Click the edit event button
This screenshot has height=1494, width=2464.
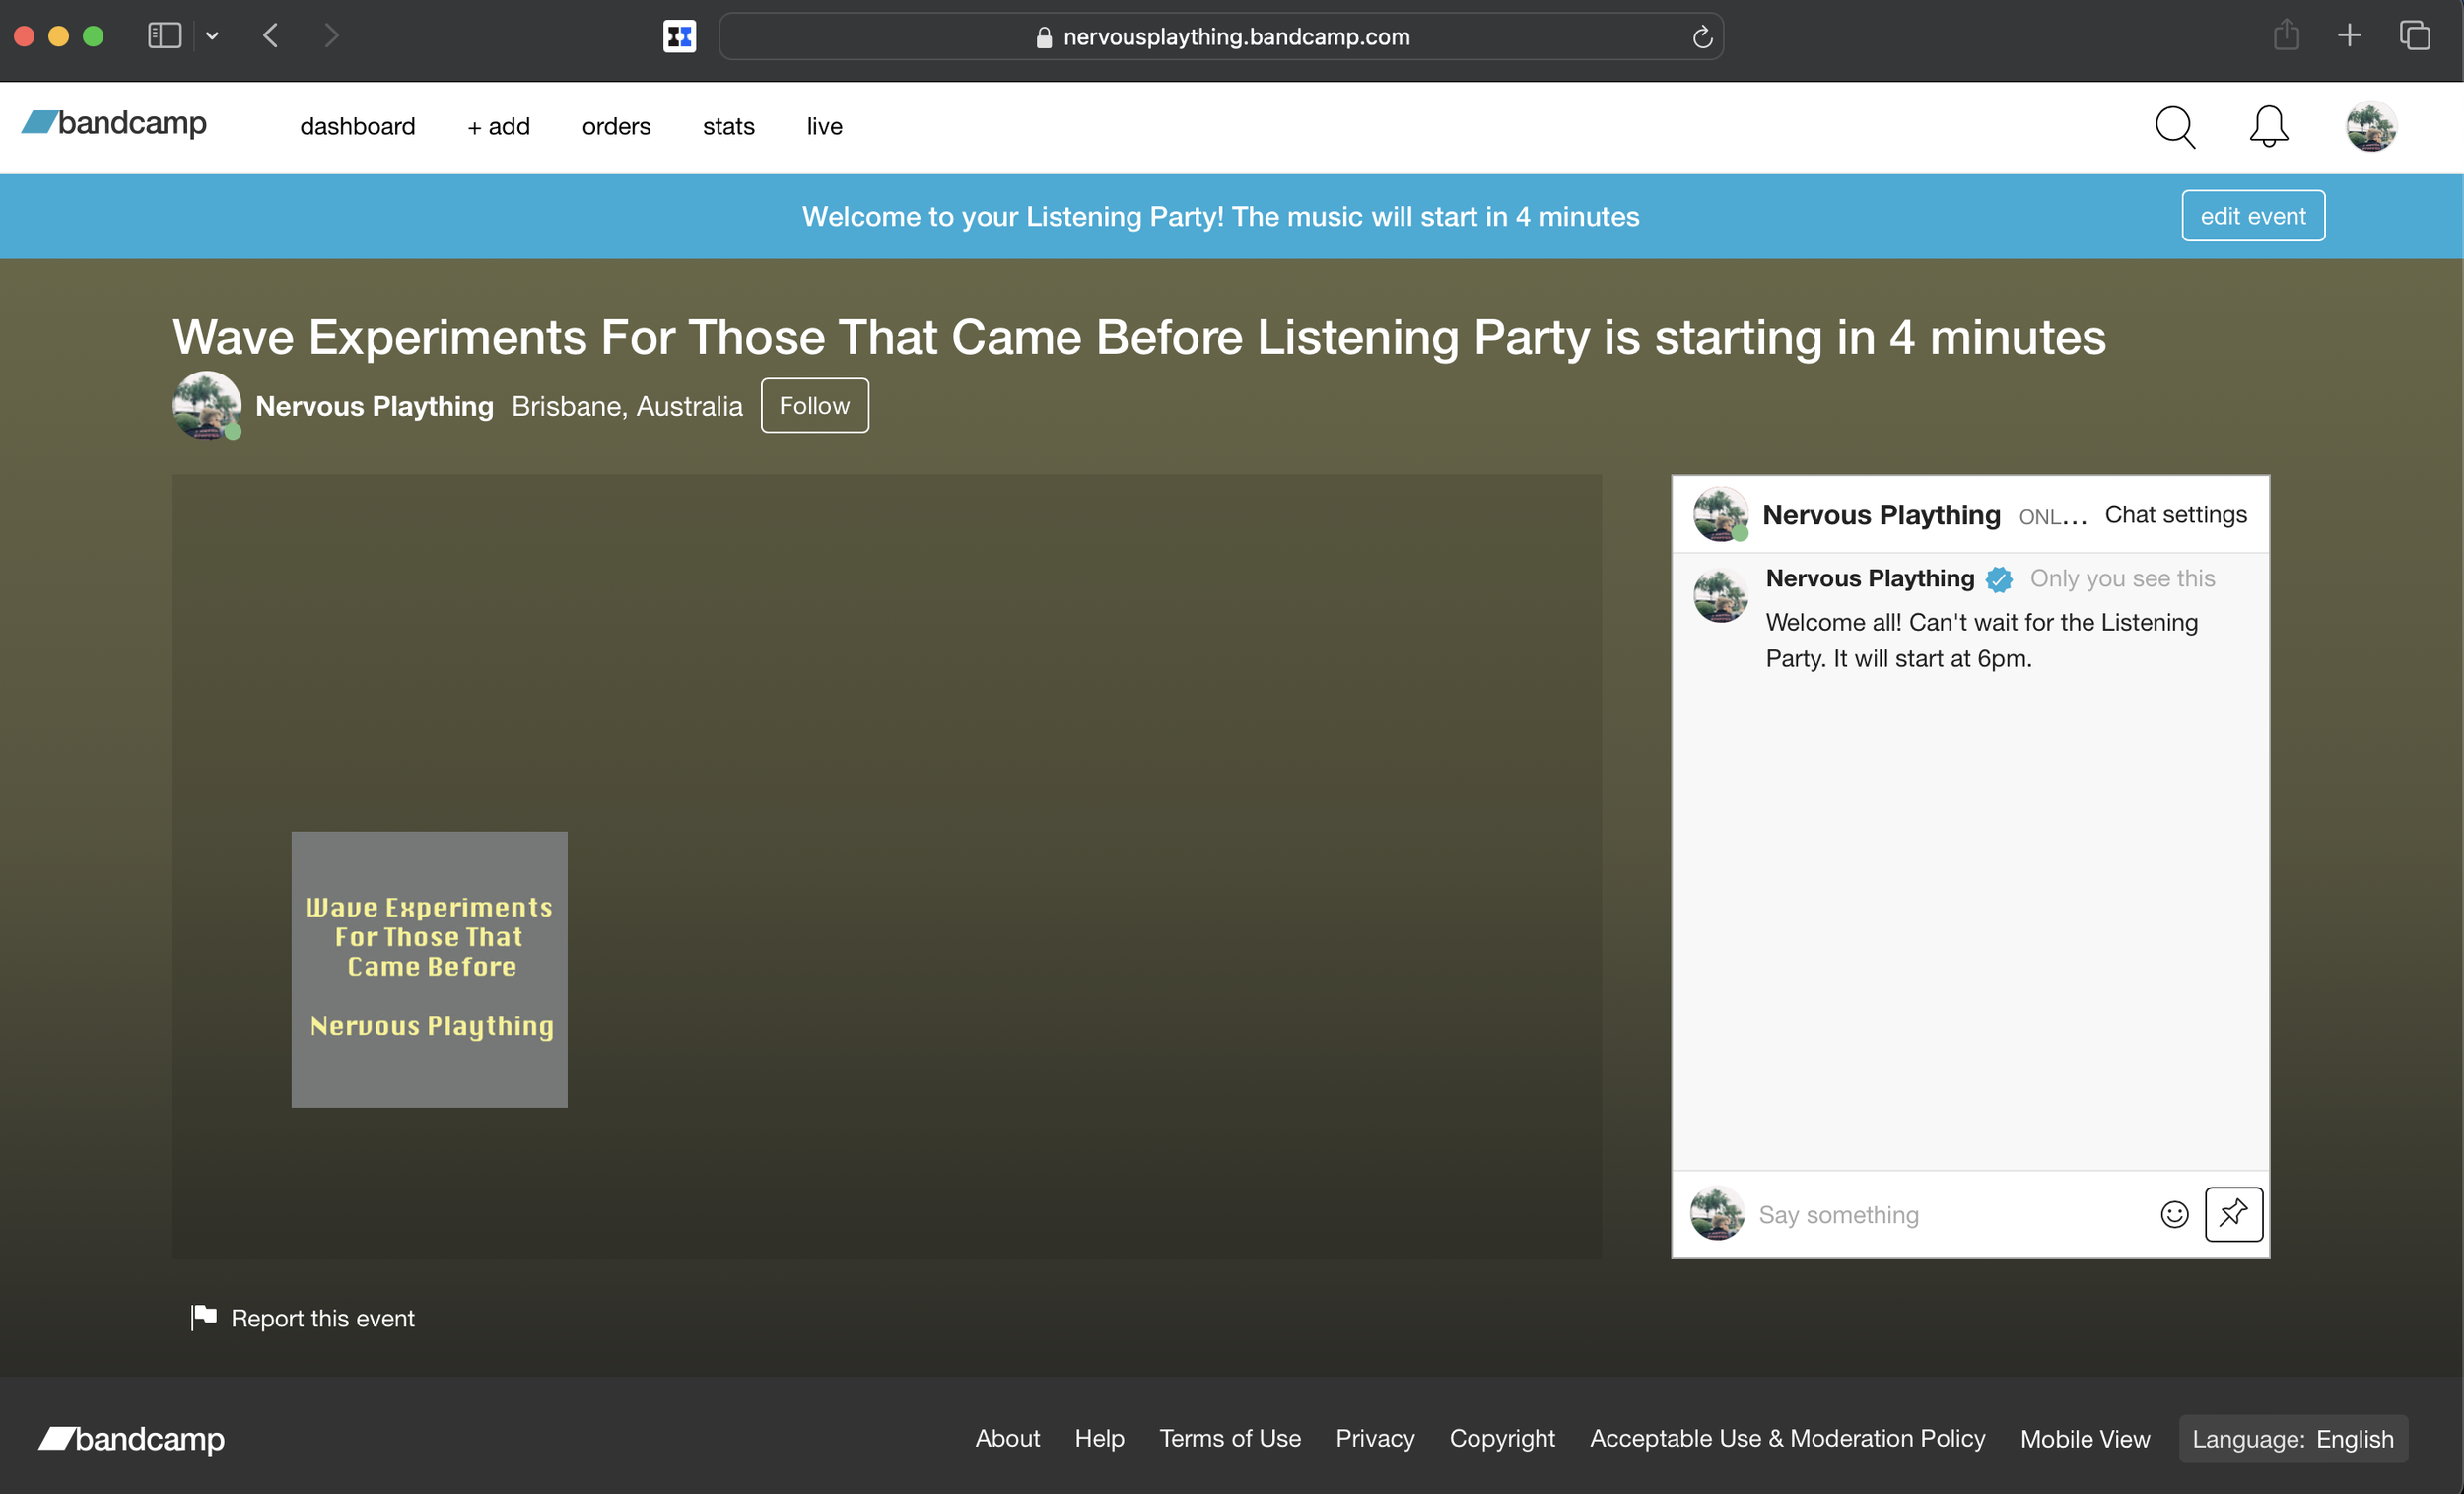tap(2252, 216)
